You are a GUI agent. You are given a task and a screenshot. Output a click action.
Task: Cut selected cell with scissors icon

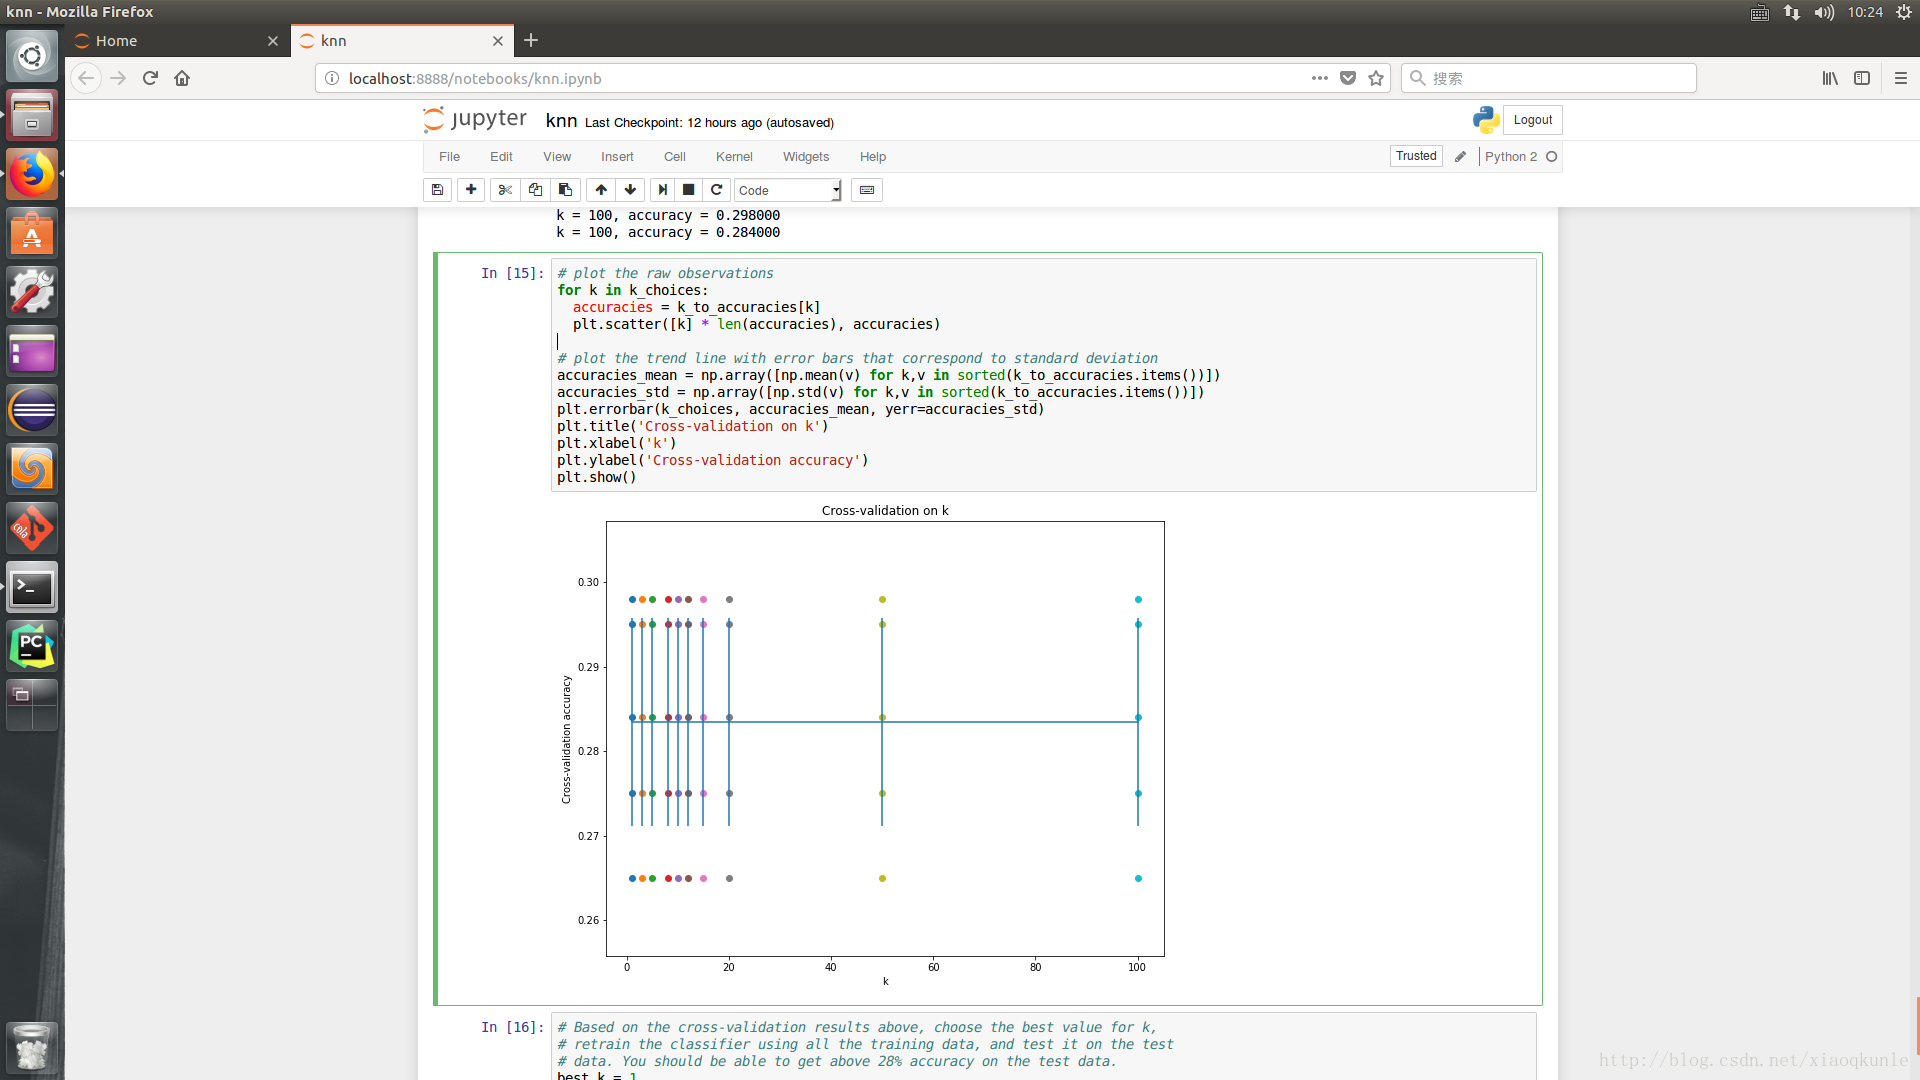(505, 190)
